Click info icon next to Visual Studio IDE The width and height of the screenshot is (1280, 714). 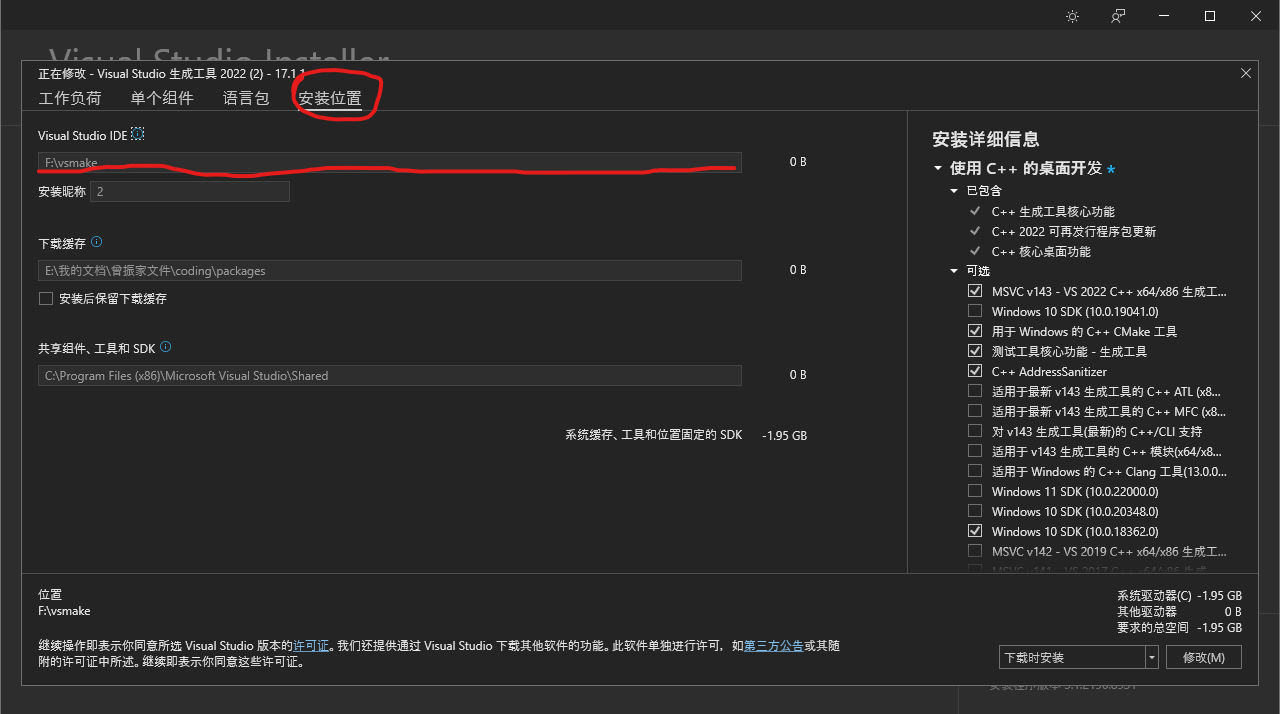[138, 134]
